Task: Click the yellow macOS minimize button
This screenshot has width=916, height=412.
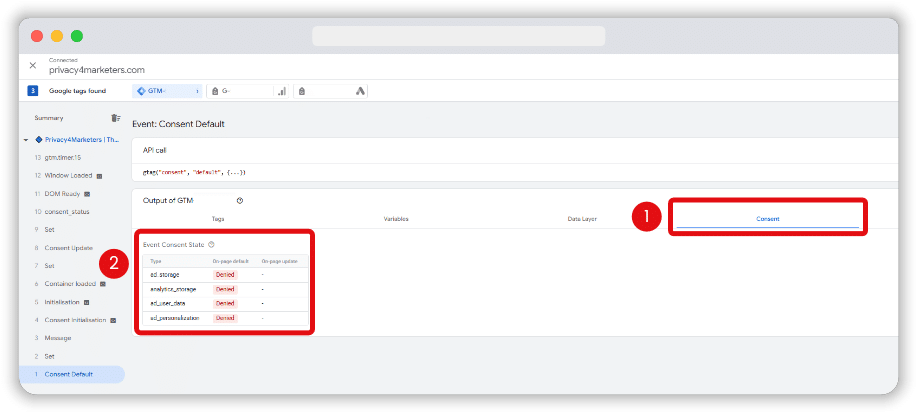Action: 57,36
